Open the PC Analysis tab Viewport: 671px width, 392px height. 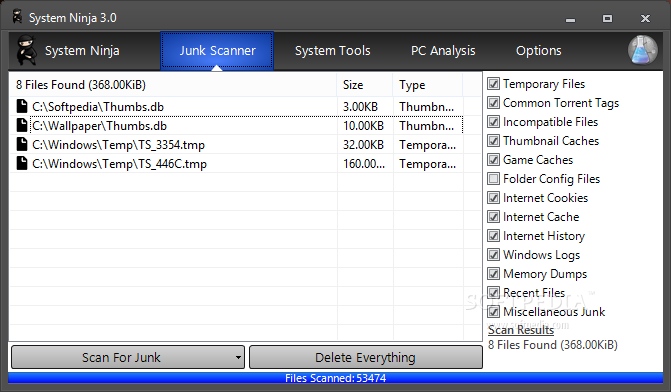(x=443, y=50)
